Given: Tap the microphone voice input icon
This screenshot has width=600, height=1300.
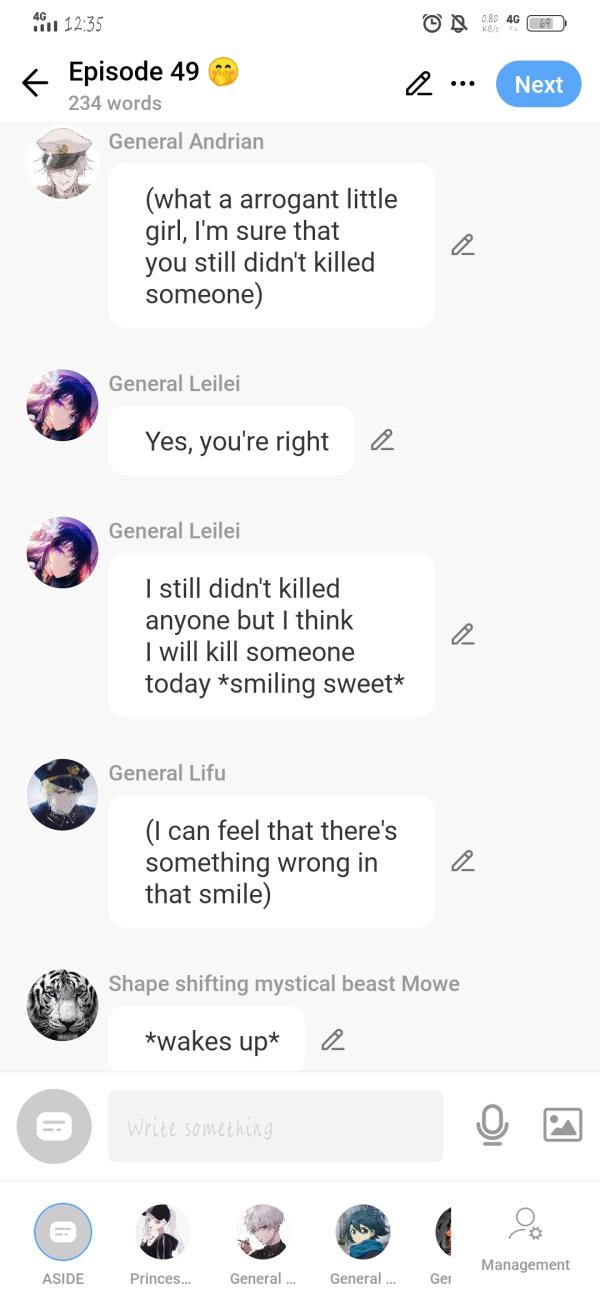Looking at the screenshot, I should pos(491,1125).
